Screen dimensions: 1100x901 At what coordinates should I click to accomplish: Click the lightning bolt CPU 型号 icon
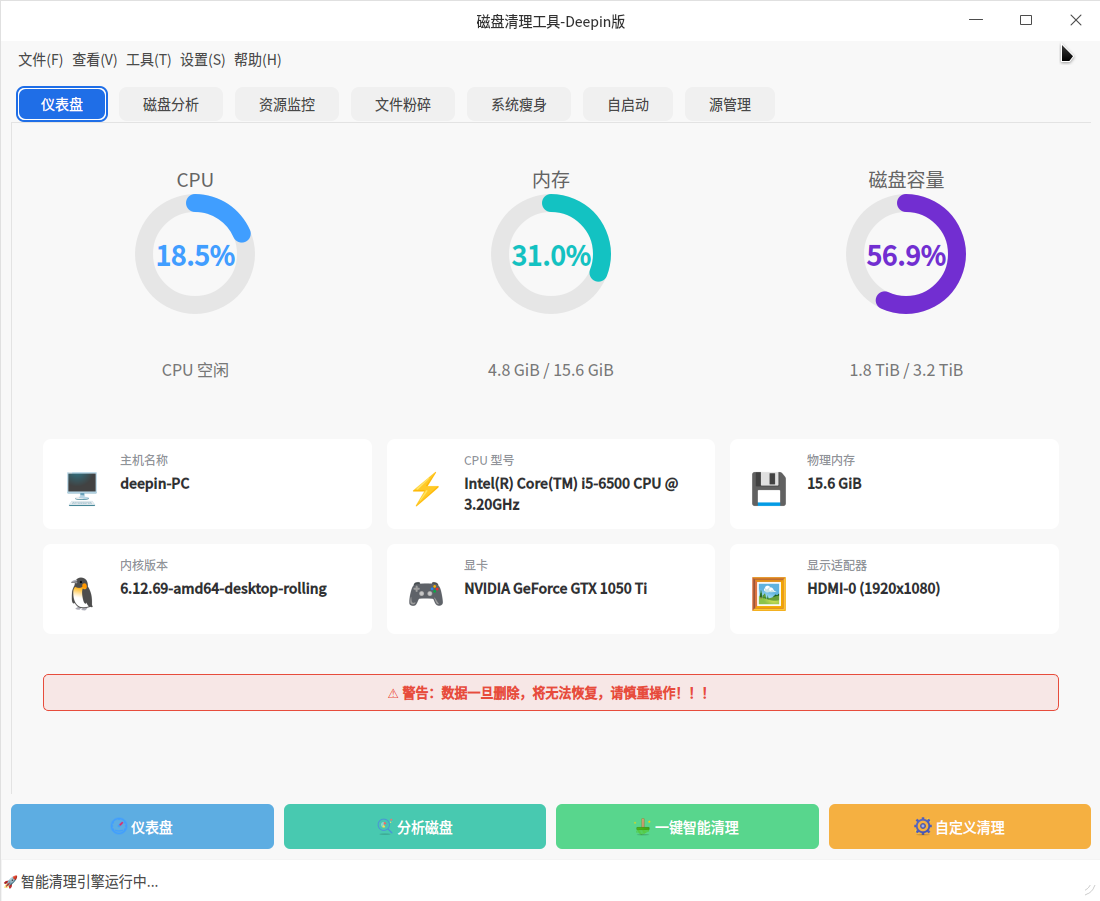(426, 489)
